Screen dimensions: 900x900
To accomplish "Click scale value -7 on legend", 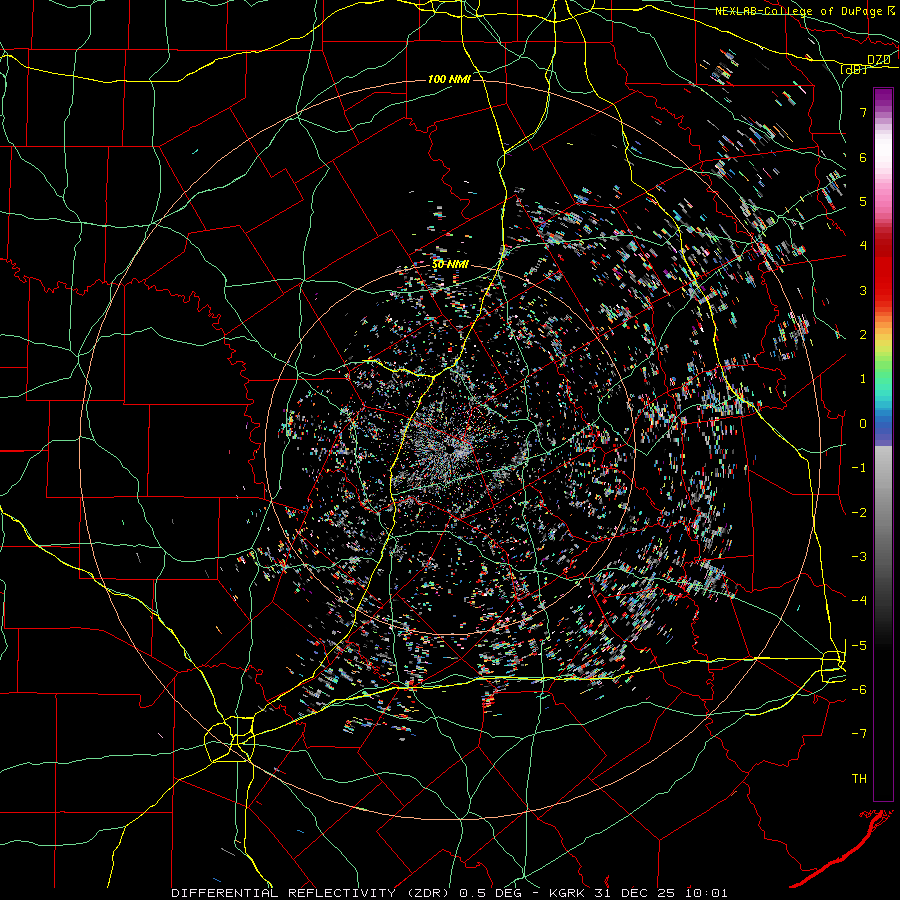I will pyautogui.click(x=859, y=734).
